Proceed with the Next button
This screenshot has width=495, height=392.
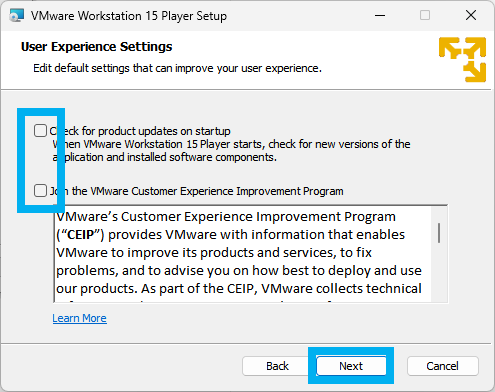coord(351,366)
